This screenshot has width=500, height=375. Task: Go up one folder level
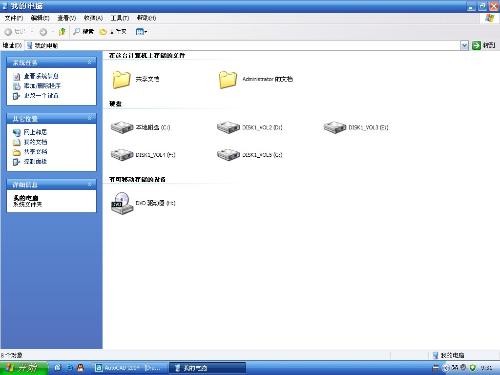click(x=62, y=32)
